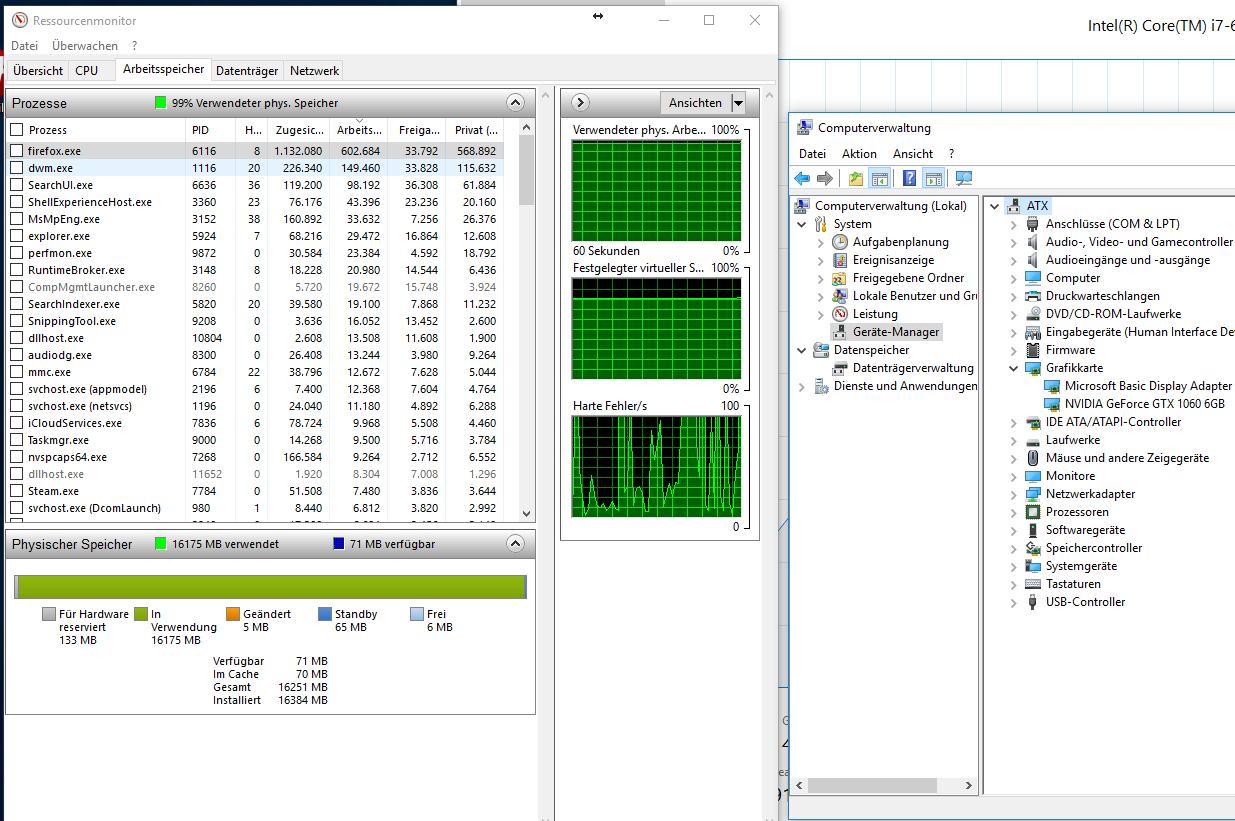Select the Systemgeräte icon

(1033, 566)
